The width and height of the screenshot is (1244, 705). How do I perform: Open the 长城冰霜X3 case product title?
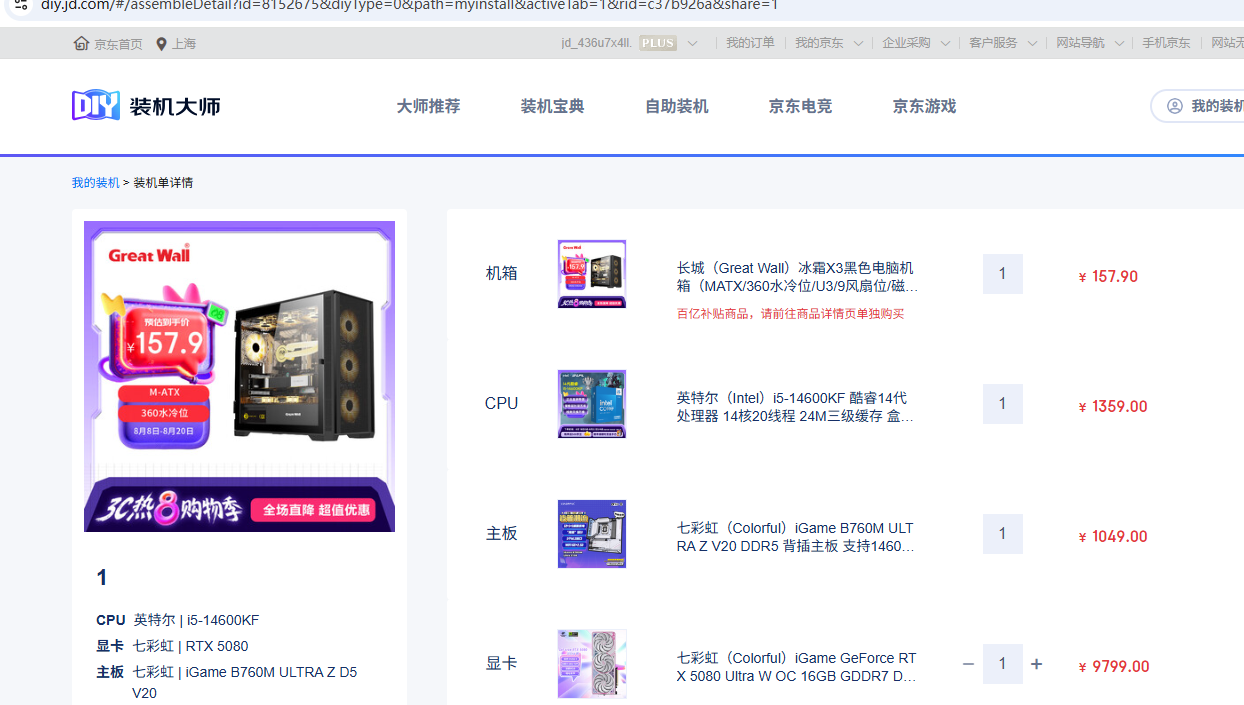[x=796, y=277]
